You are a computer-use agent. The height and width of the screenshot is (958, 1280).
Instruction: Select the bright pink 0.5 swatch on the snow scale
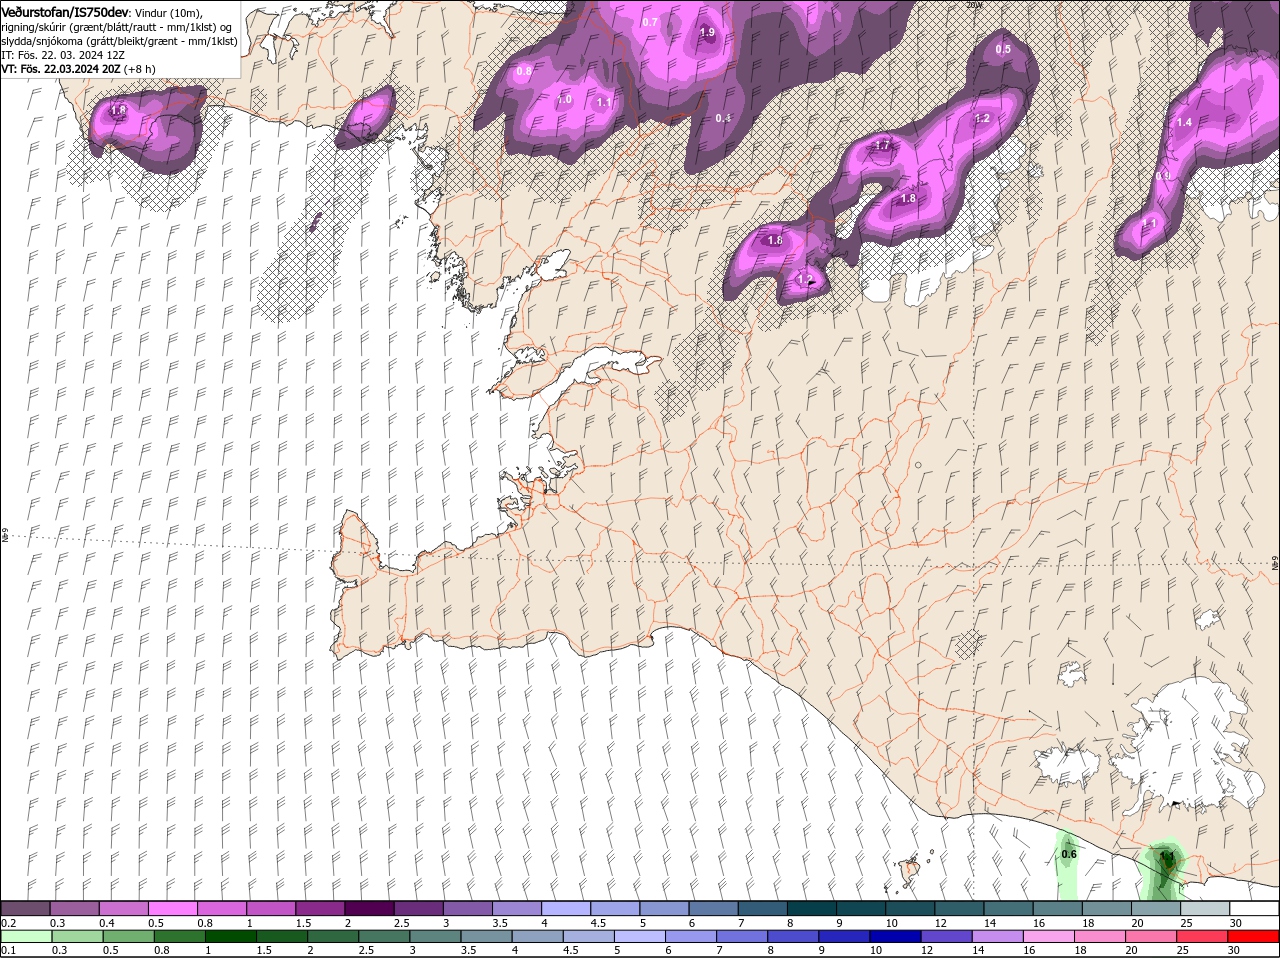172,908
